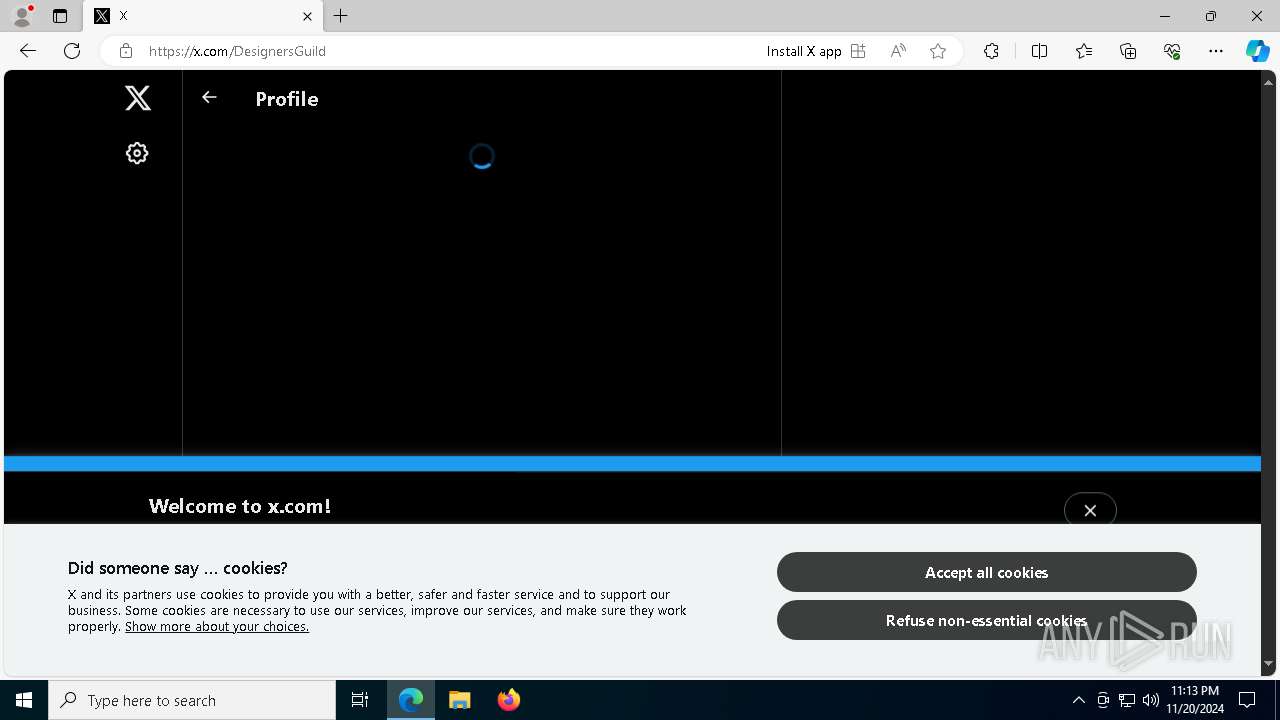This screenshot has width=1280, height=720.
Task: Open volume control in the tray
Action: [1151, 700]
